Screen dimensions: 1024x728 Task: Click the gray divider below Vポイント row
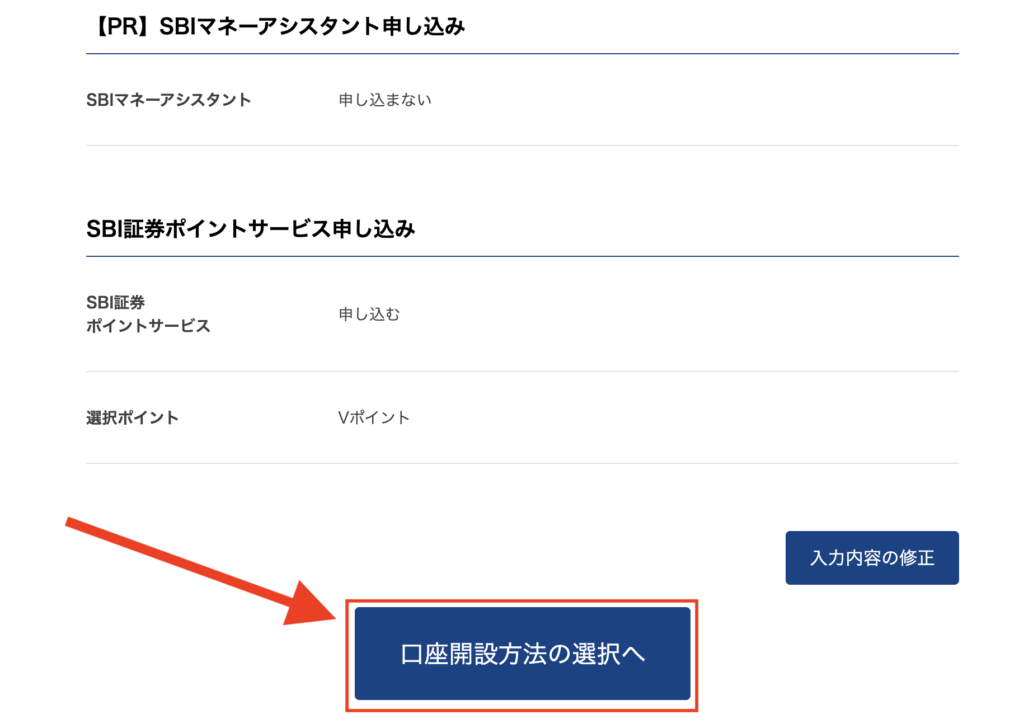pyautogui.click(x=522, y=463)
